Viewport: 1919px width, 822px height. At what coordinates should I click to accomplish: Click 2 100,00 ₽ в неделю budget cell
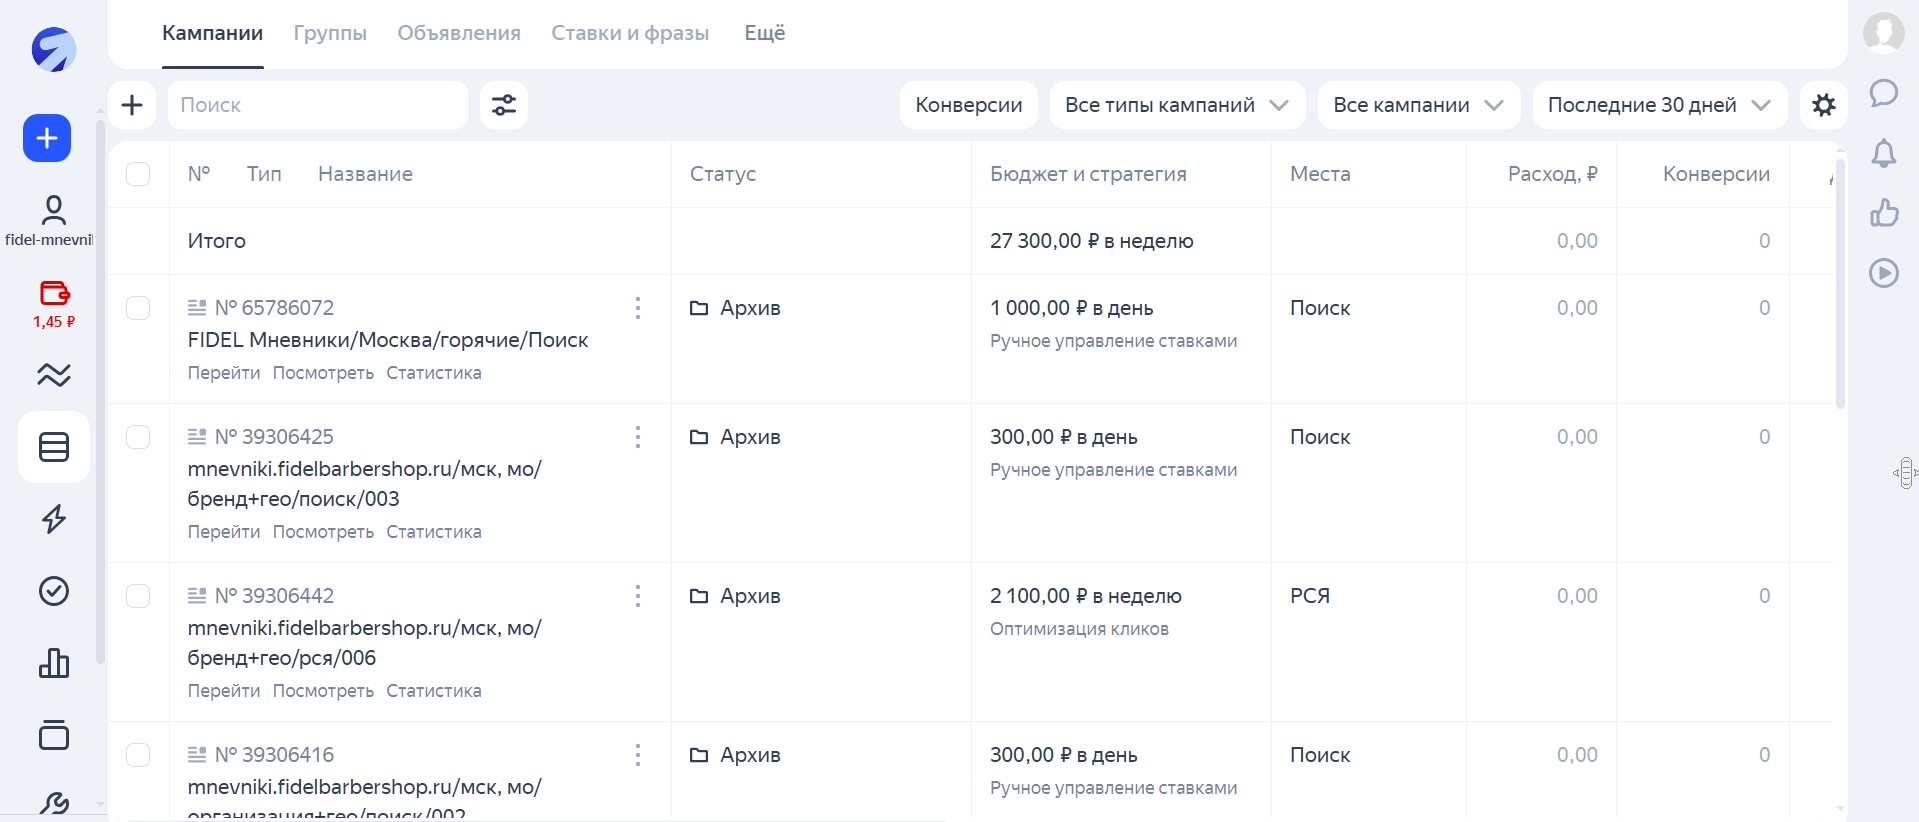[x=1086, y=596]
